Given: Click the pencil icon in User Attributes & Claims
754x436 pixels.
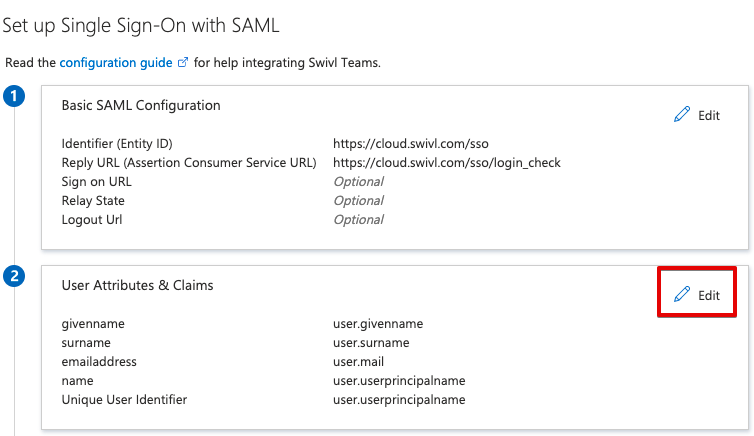Looking at the screenshot, I should coord(682,294).
